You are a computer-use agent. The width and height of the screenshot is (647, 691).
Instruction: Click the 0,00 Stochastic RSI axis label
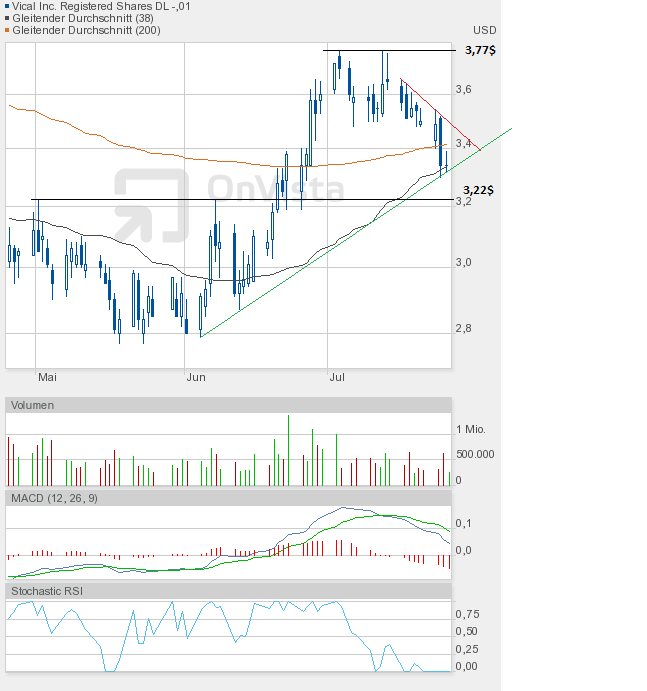point(467,666)
